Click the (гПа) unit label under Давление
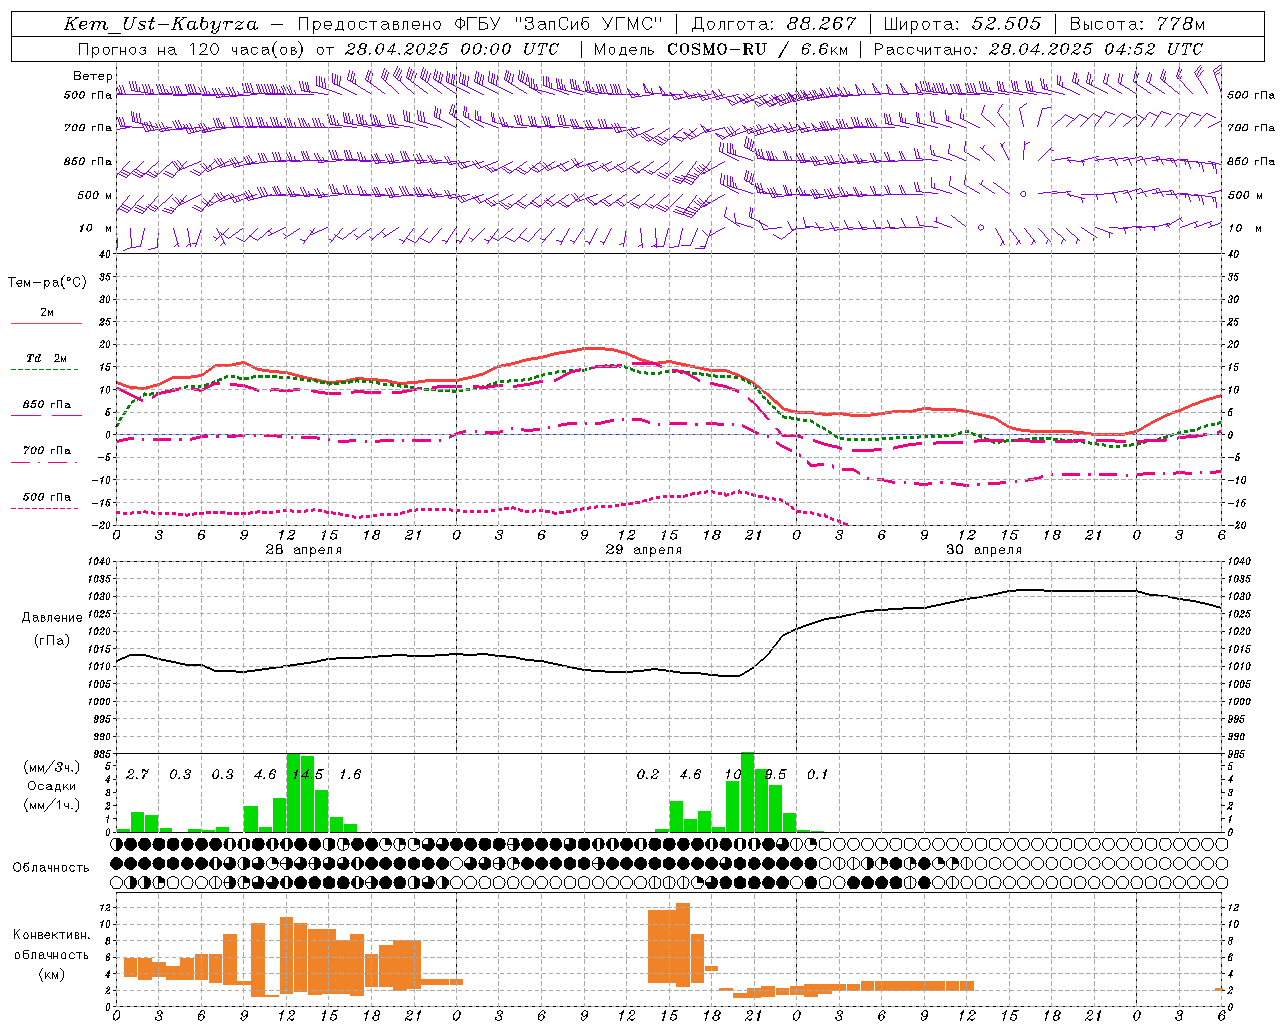1280x1024 pixels. pyautogui.click(x=52, y=640)
